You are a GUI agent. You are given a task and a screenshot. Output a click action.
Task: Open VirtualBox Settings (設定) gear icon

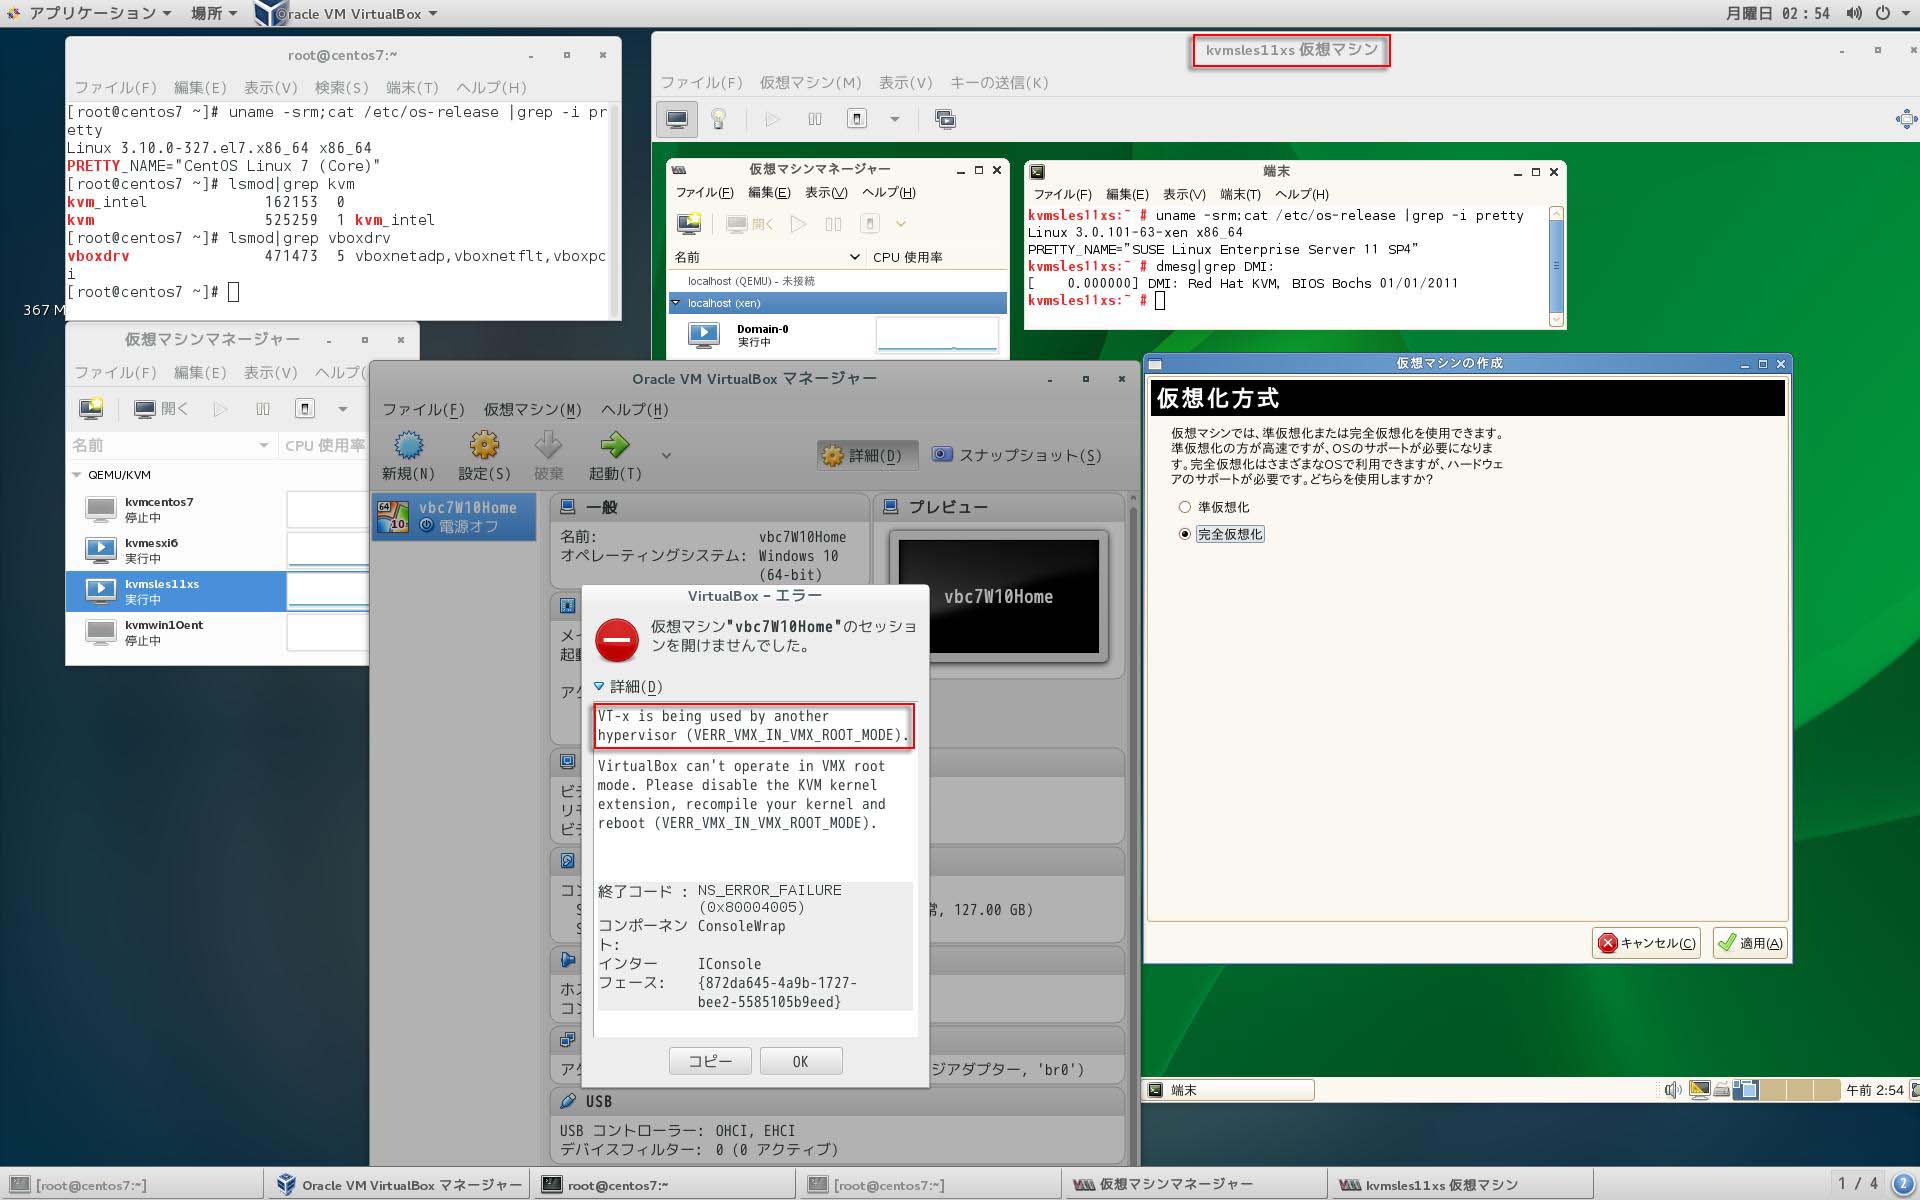click(484, 445)
